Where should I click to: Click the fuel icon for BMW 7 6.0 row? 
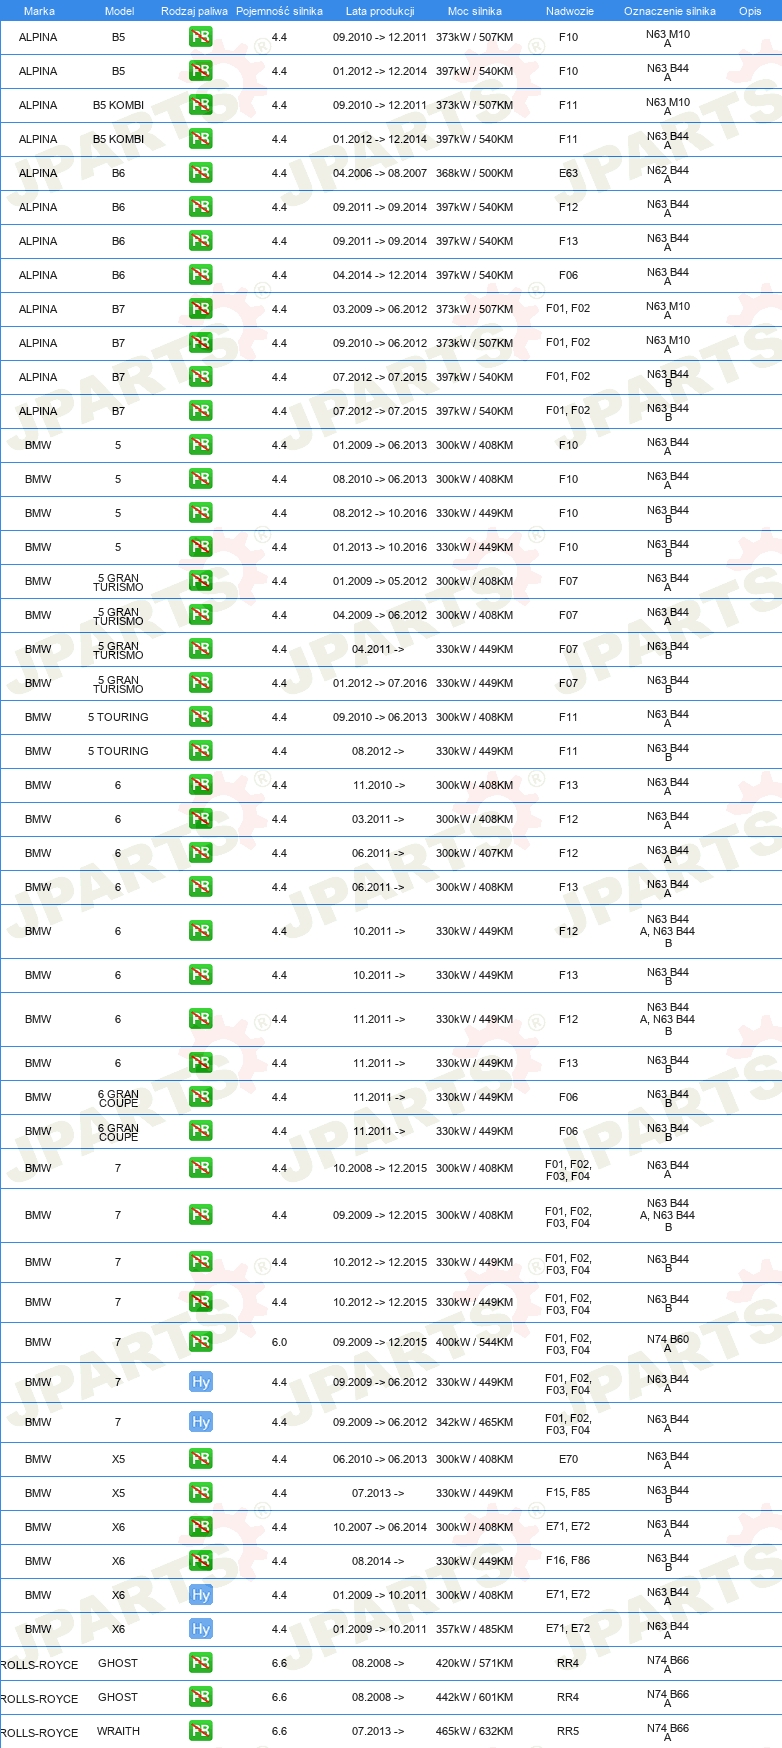(x=200, y=1342)
